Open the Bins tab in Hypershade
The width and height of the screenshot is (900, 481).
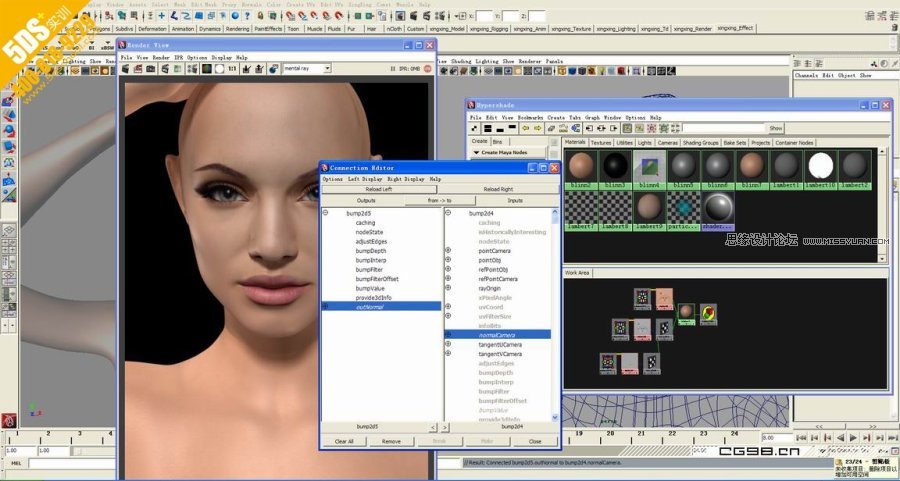498,142
